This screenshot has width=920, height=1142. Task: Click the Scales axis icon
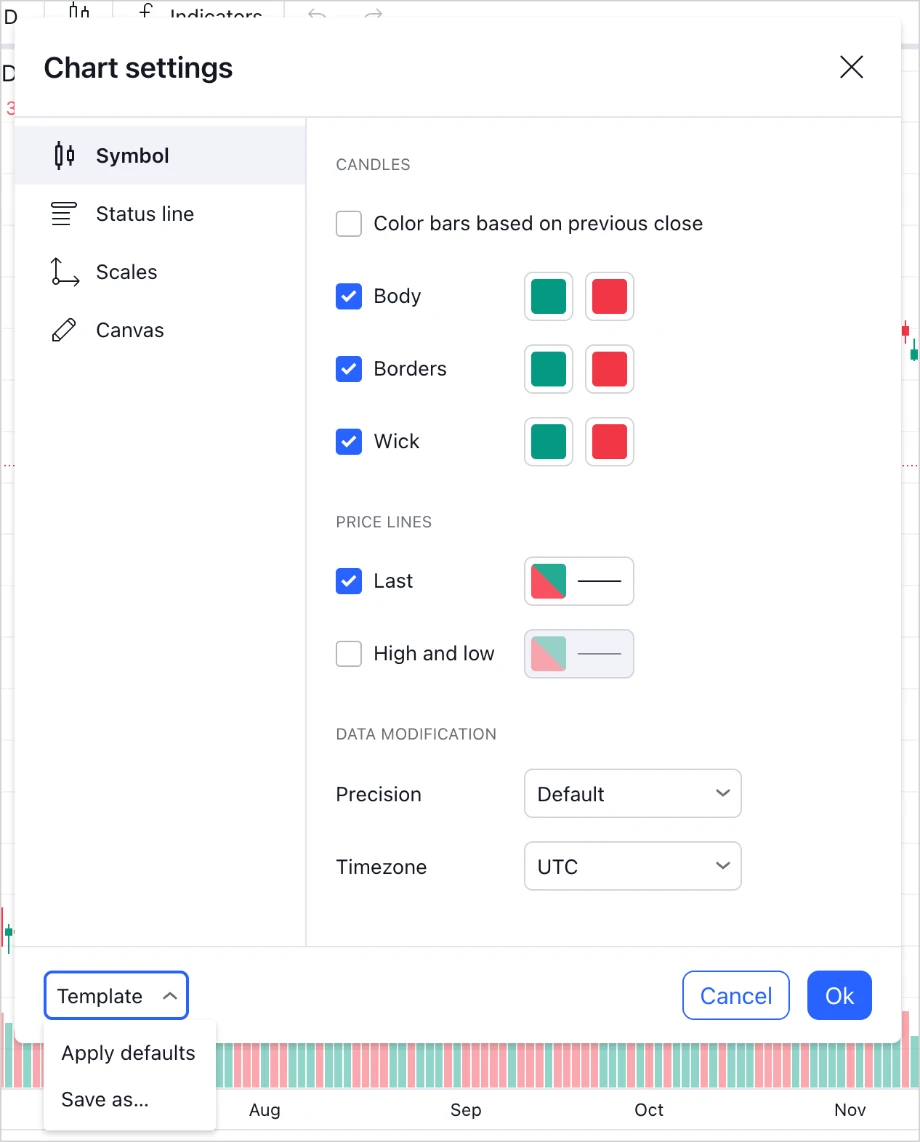63,271
